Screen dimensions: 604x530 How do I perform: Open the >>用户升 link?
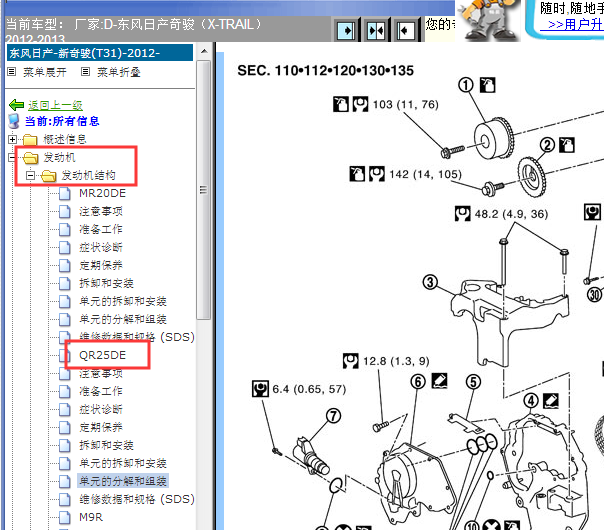pyautogui.click(x=572, y=25)
